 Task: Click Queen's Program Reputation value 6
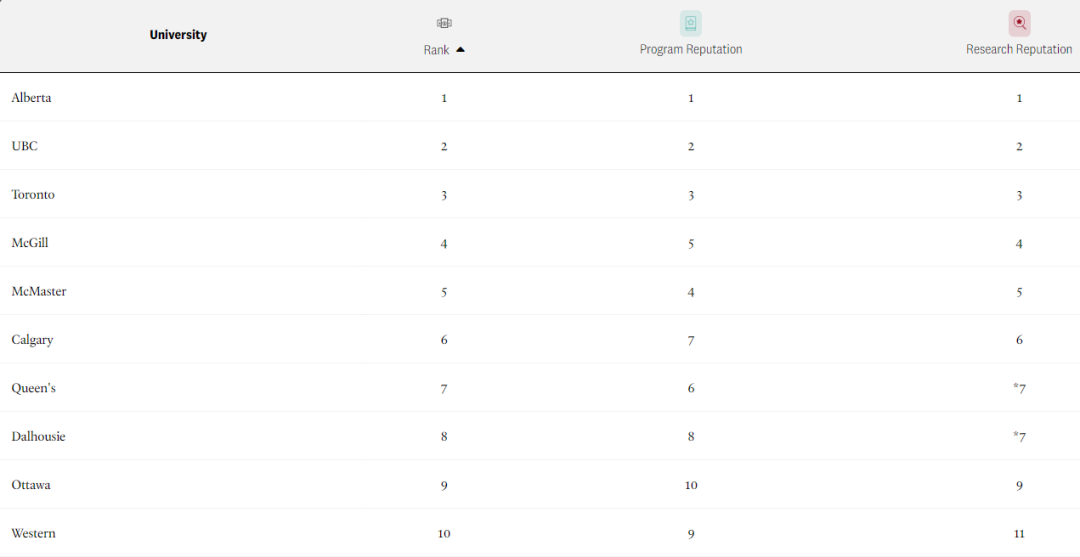[691, 388]
